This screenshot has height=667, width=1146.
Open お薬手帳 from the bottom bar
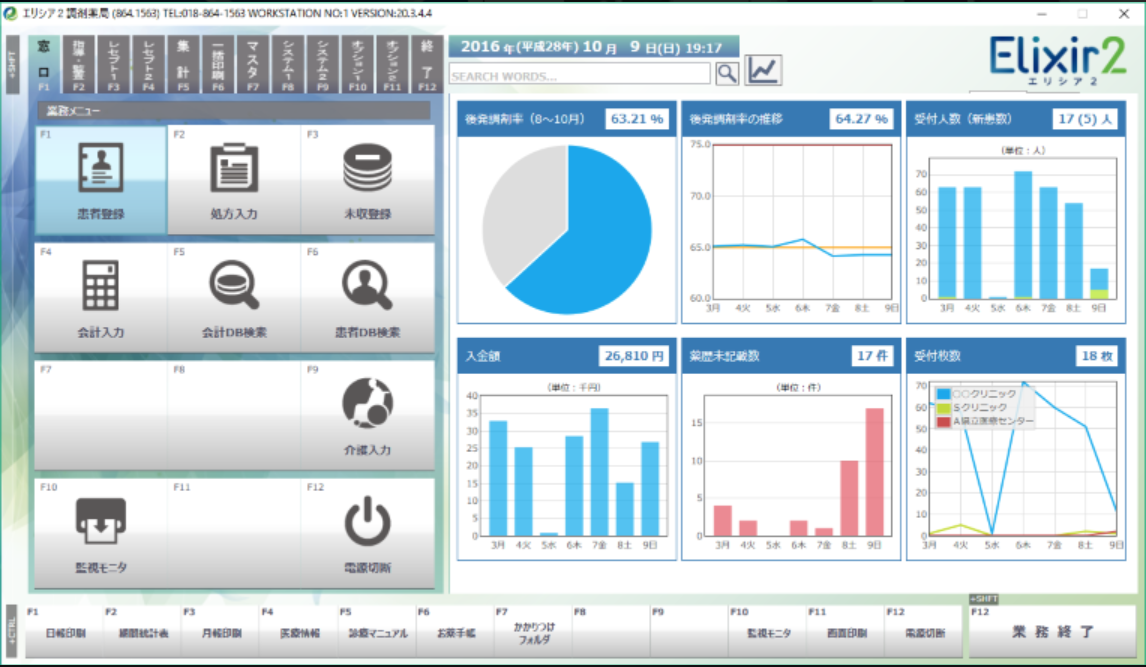(455, 633)
